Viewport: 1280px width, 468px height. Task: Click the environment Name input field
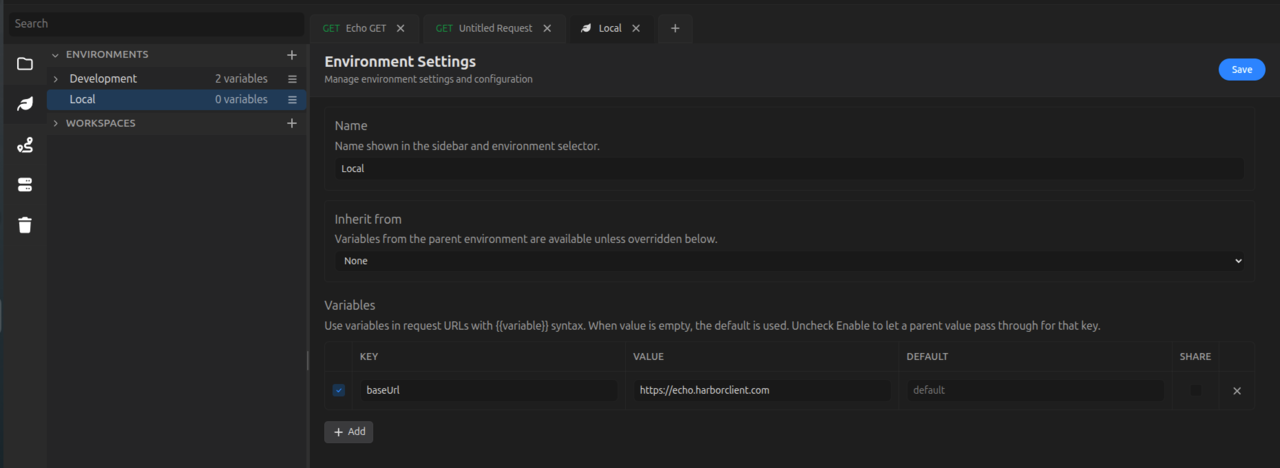coord(789,169)
